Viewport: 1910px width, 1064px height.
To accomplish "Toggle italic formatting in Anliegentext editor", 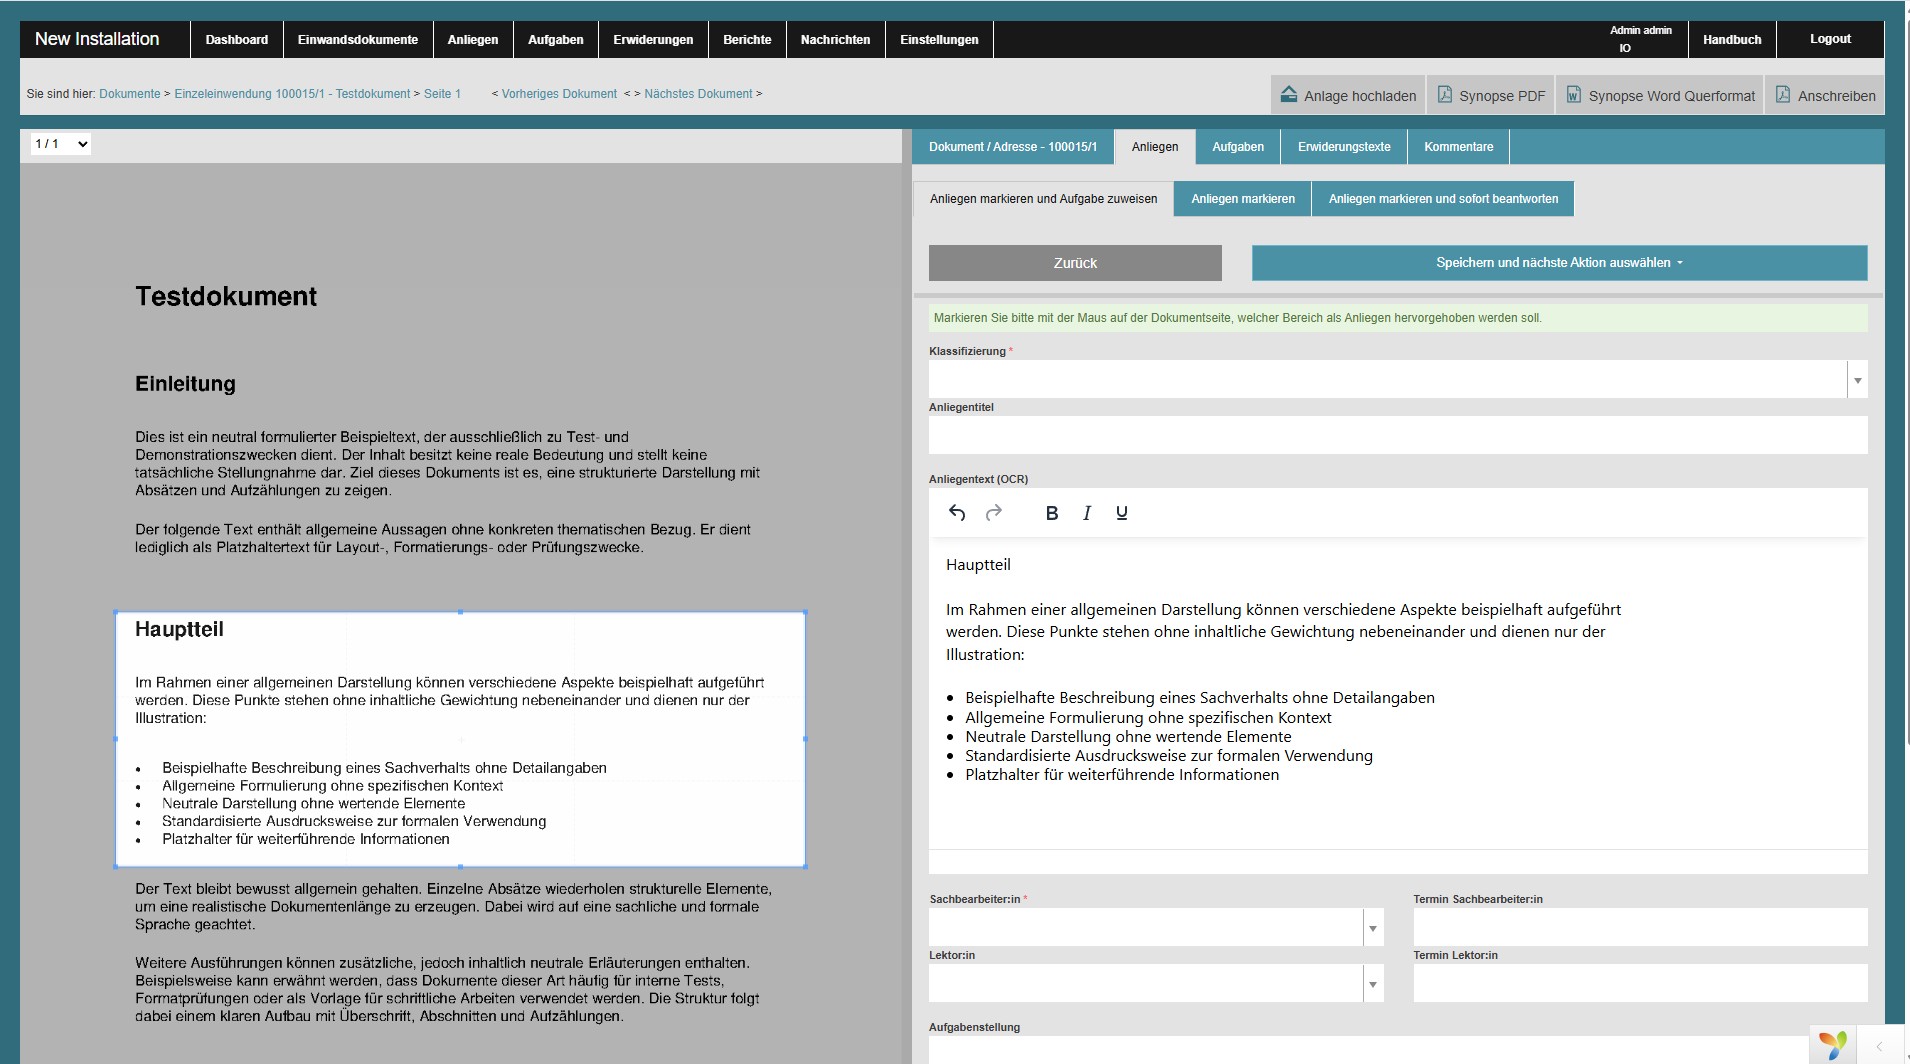I will (1086, 513).
